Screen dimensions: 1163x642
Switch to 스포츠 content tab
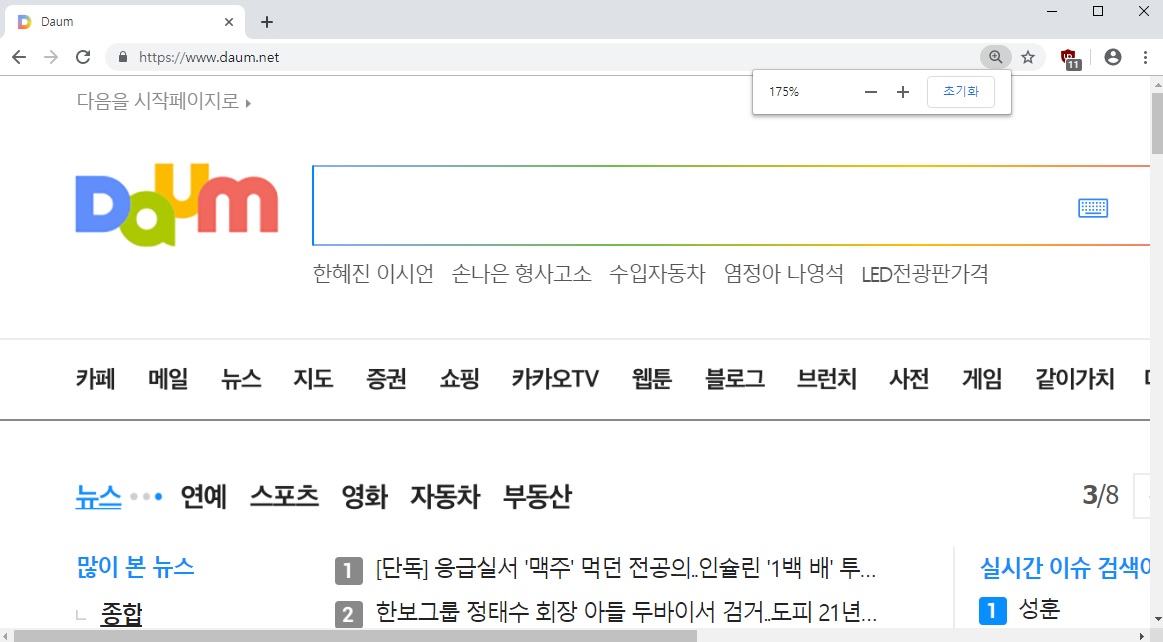pos(284,496)
